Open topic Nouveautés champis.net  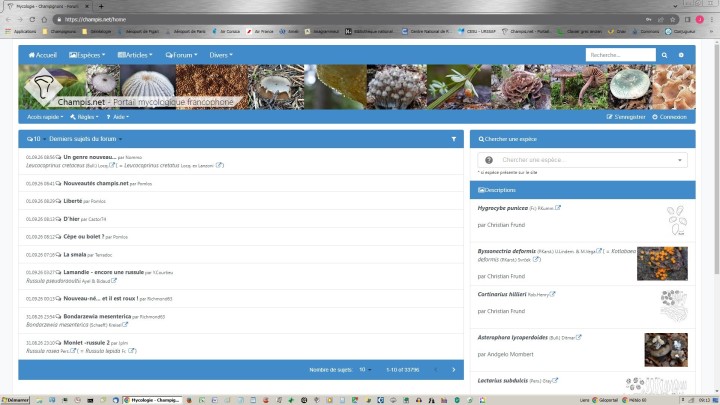pos(96,183)
